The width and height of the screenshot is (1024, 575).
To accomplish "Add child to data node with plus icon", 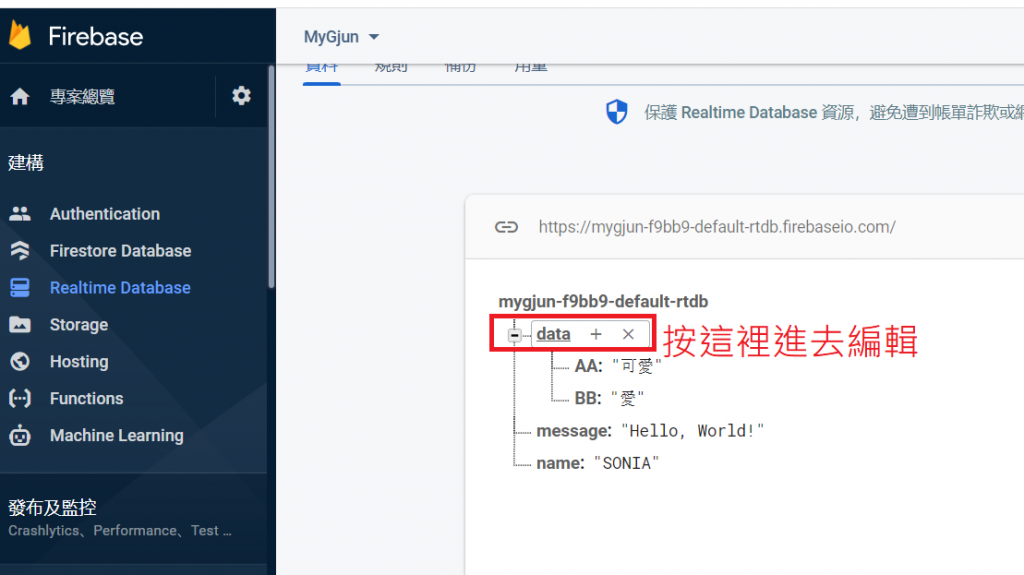I will click(x=596, y=334).
